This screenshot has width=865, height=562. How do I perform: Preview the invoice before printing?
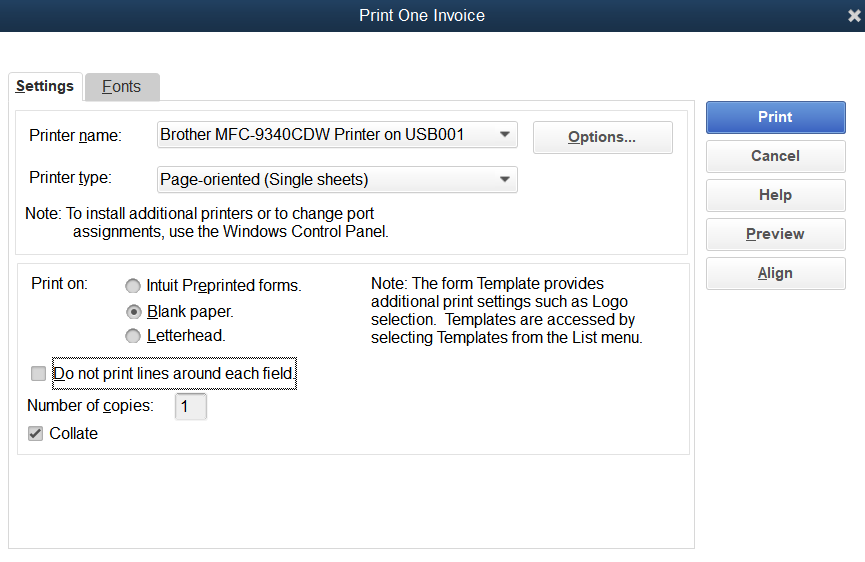775,234
